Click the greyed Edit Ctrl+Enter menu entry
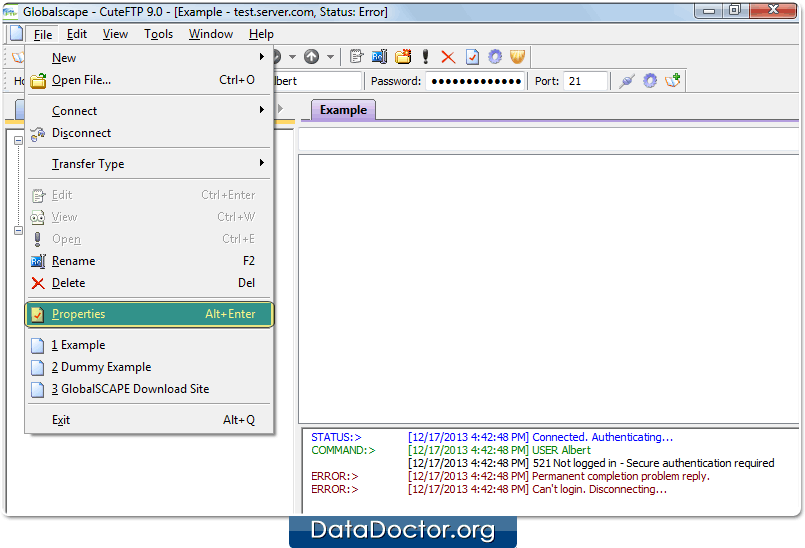This screenshot has height=548, width=805. pyautogui.click(x=149, y=195)
